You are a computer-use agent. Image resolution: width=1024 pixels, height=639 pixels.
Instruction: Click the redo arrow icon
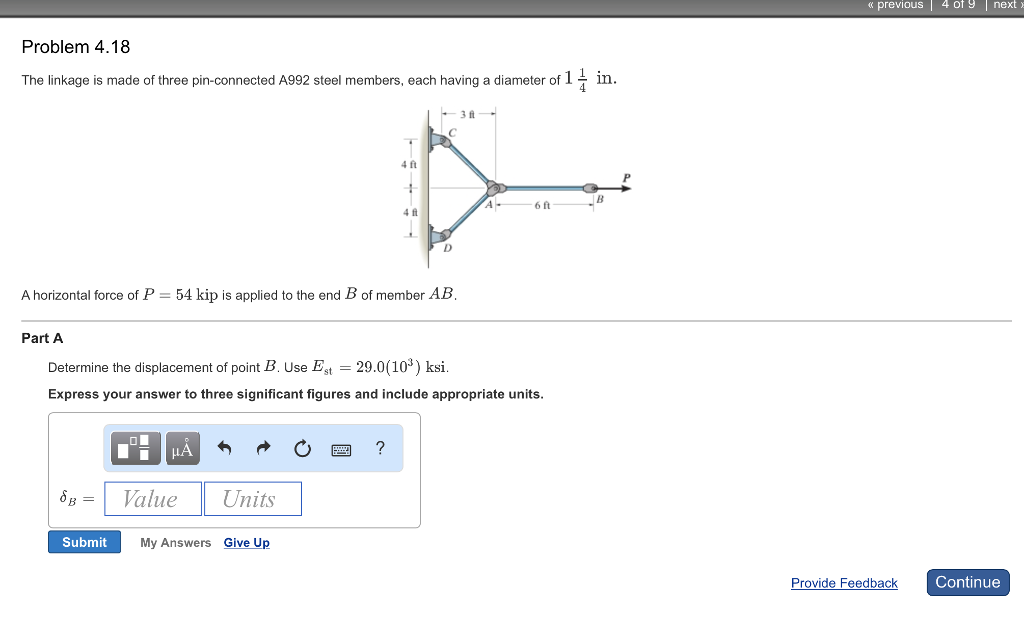click(263, 449)
